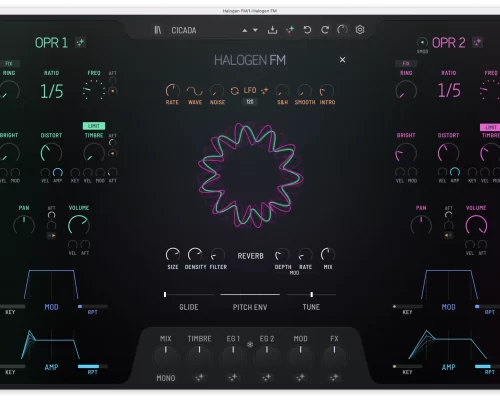
Task: Click the GLIDE slider handle
Action: point(165,294)
